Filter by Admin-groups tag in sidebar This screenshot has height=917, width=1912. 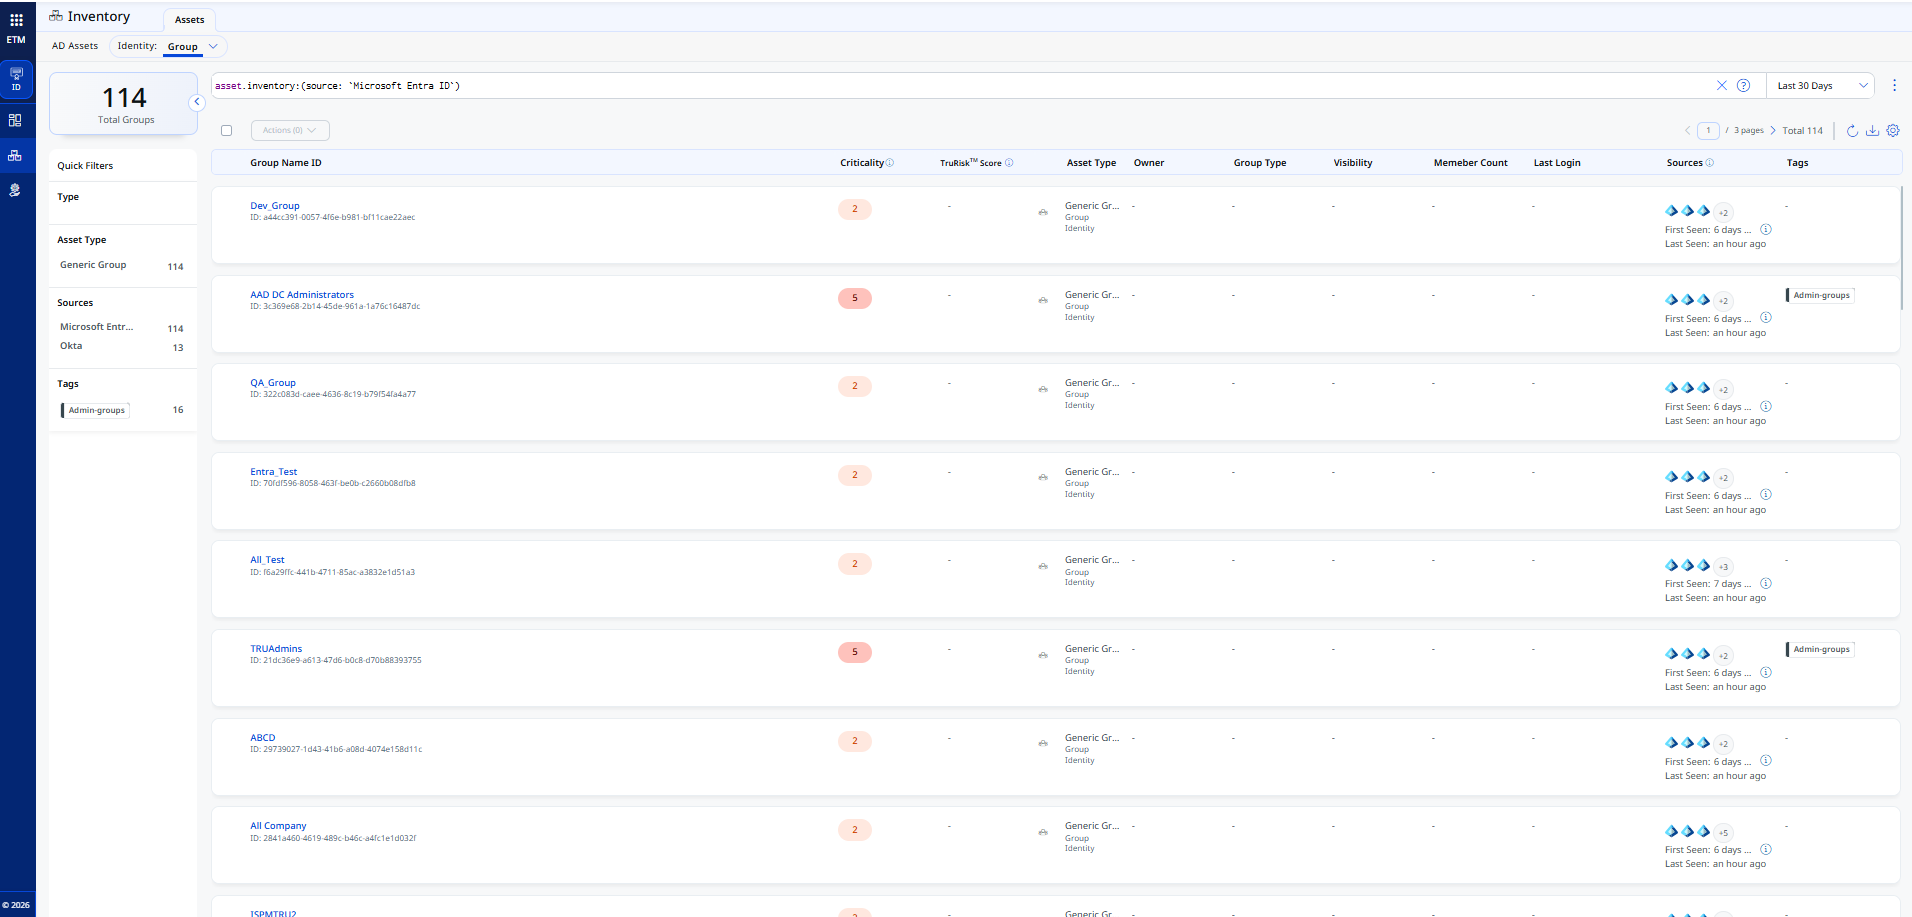click(x=96, y=411)
